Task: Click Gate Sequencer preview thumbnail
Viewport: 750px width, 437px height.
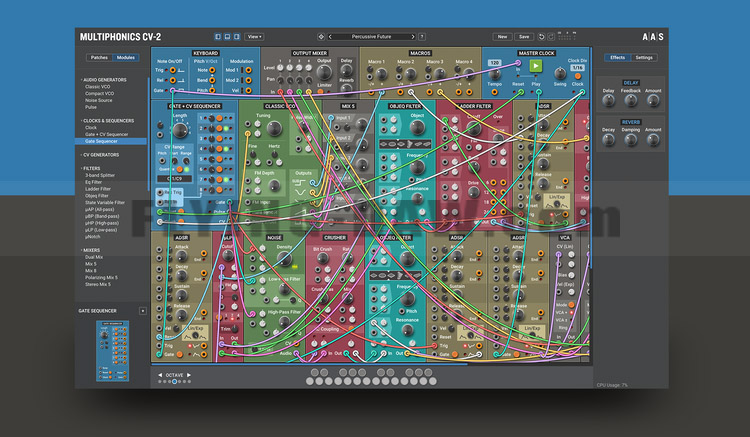Action: [112, 350]
